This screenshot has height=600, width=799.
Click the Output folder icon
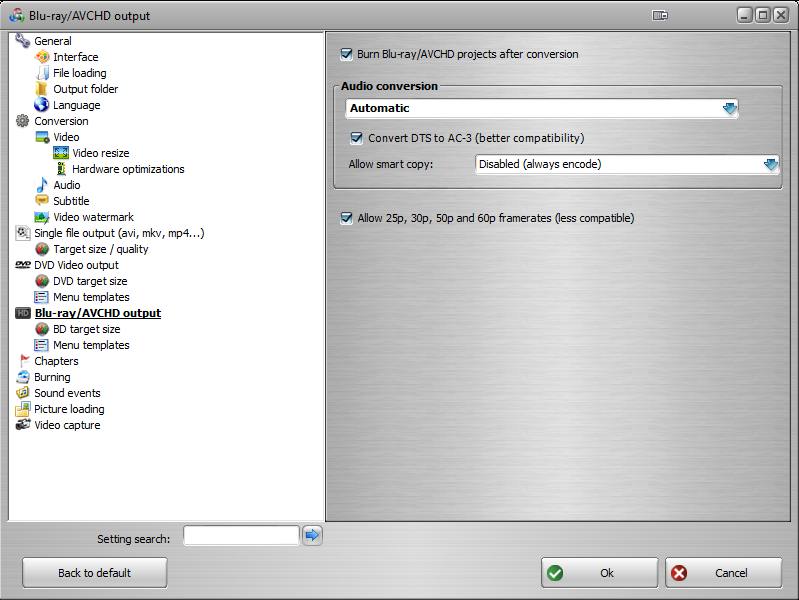tap(42, 89)
